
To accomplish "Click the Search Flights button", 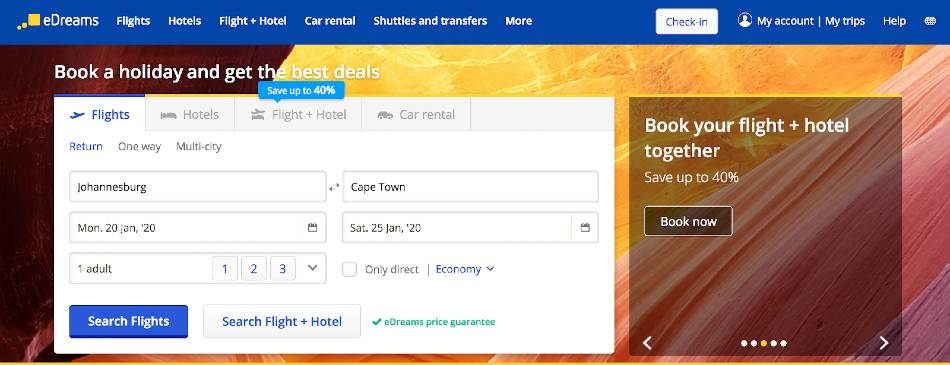I will 128,321.
